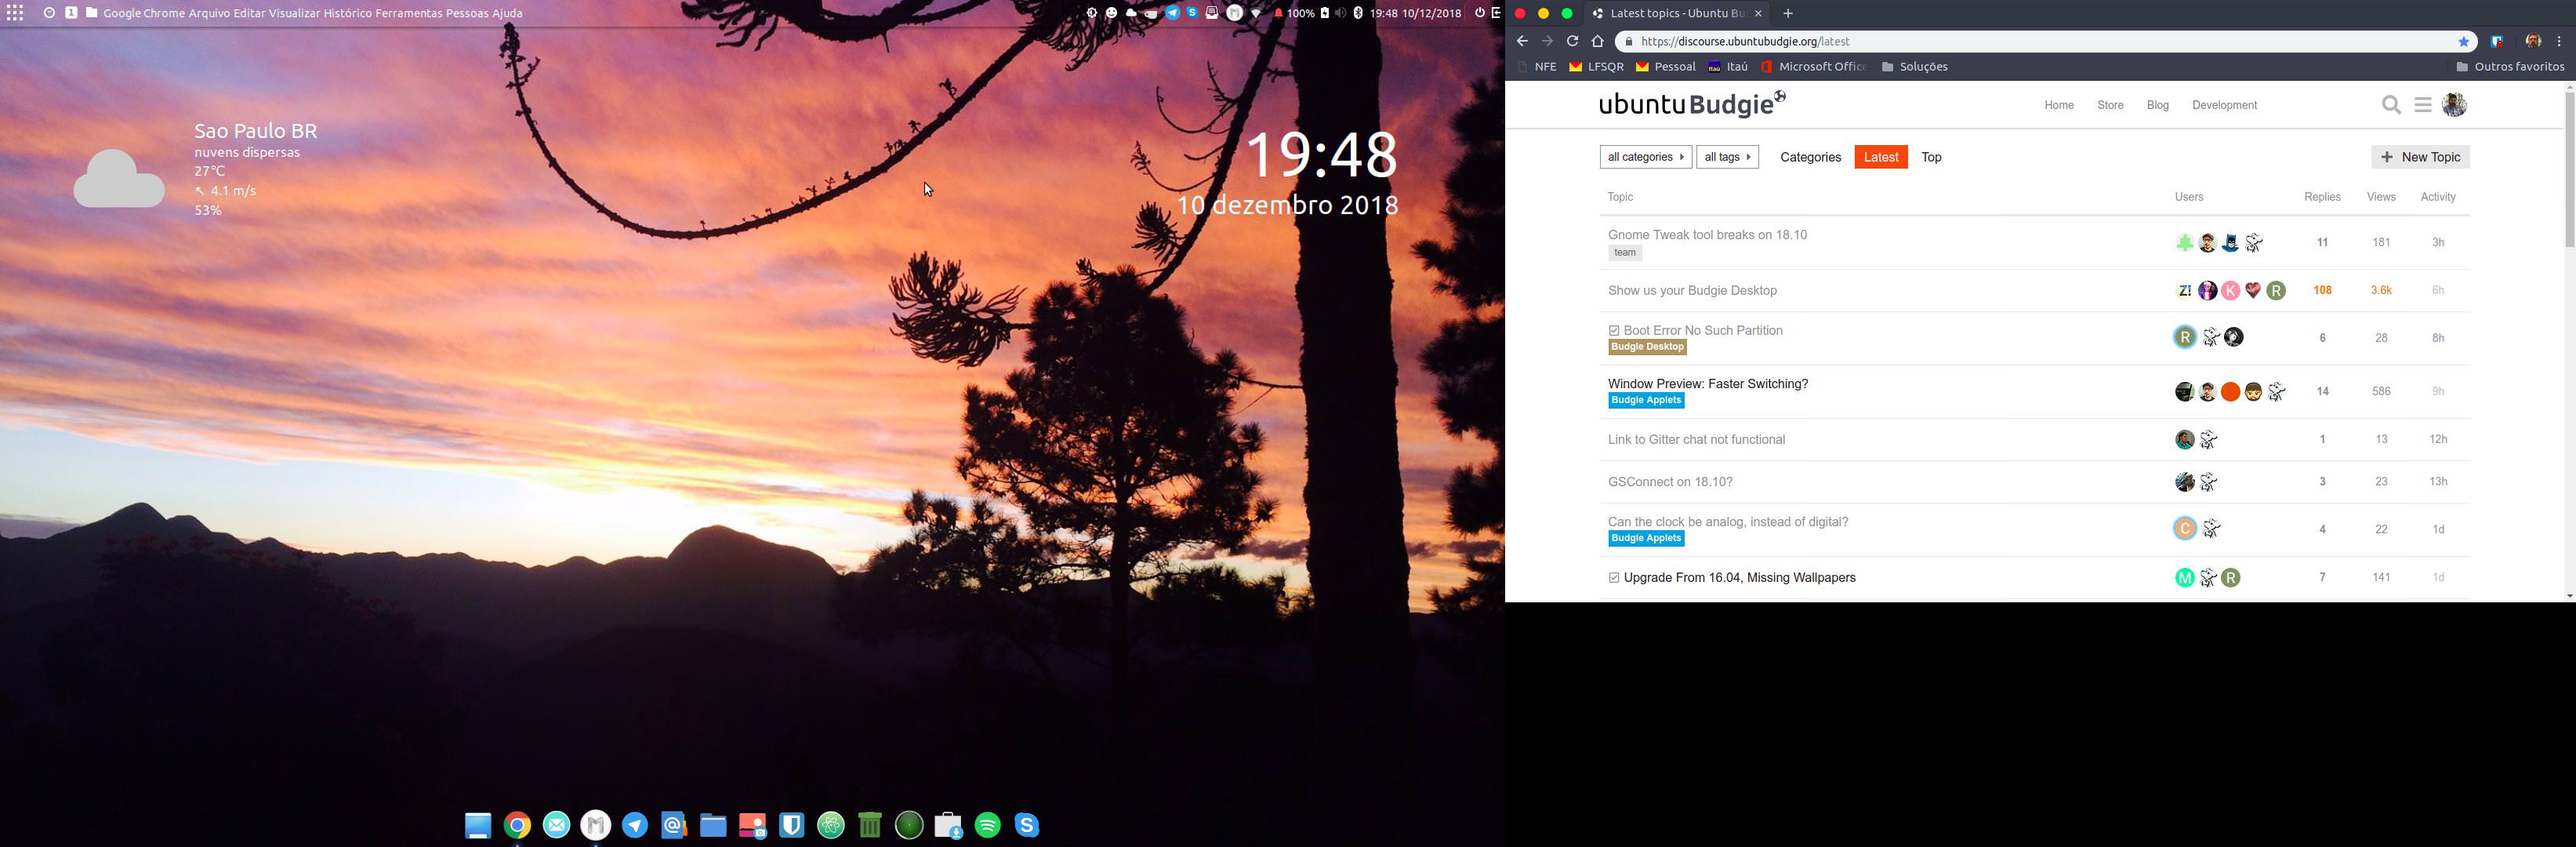Switch to the Top tab
2576x847 pixels.
1931,157
